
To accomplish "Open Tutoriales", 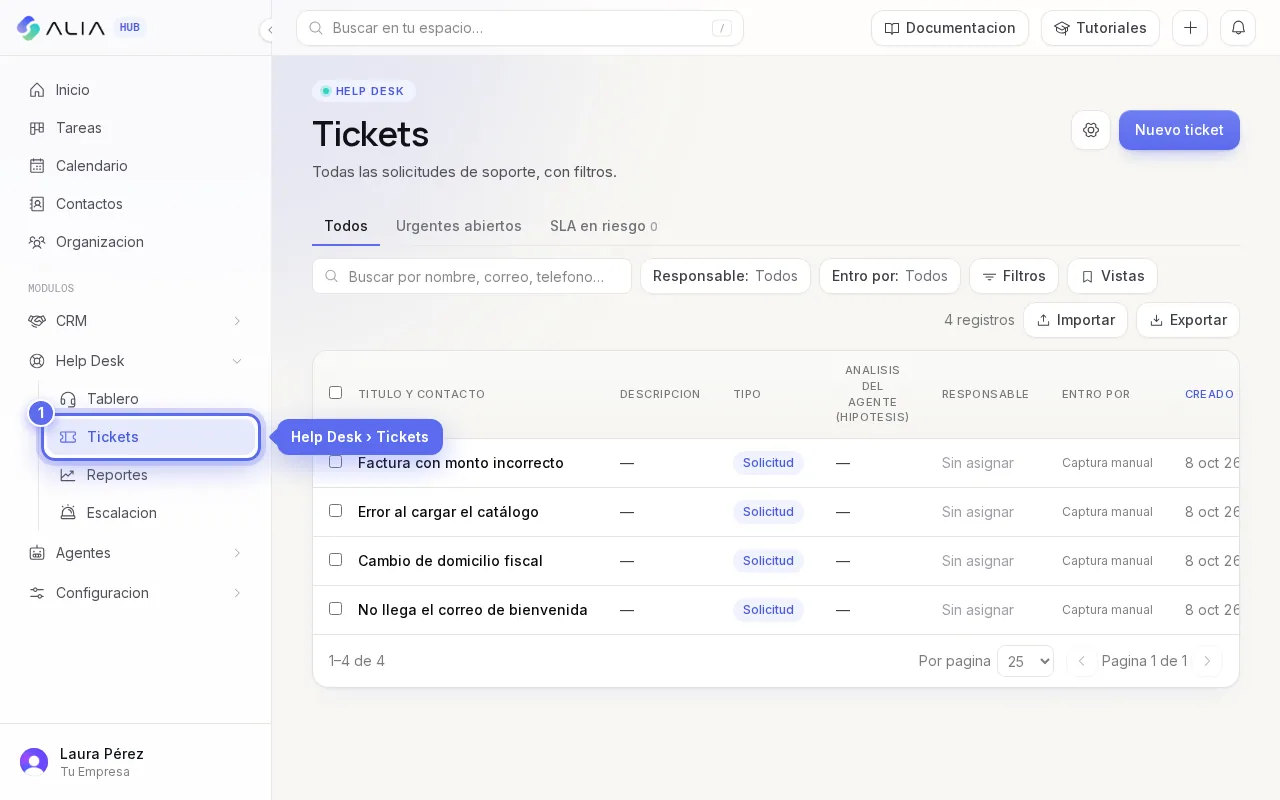I will click(1100, 28).
